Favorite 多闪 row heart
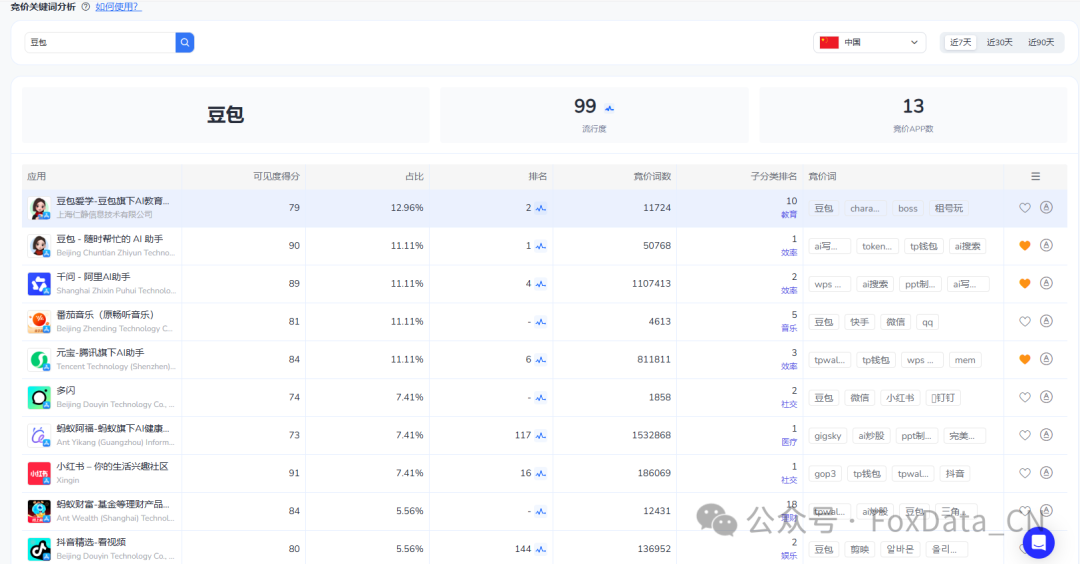Viewport: 1080px width, 564px height. [x=1025, y=397]
